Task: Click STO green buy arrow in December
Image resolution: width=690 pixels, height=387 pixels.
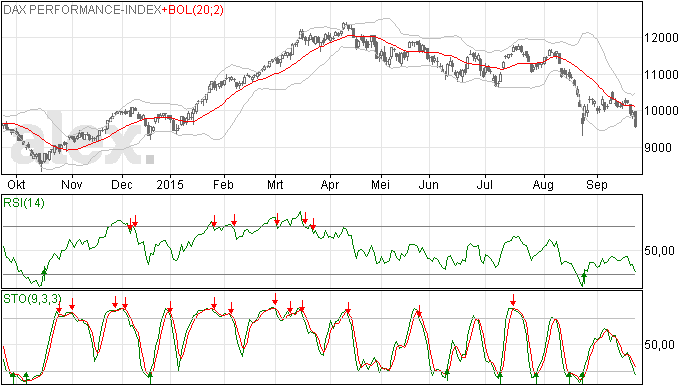Action: (x=150, y=377)
